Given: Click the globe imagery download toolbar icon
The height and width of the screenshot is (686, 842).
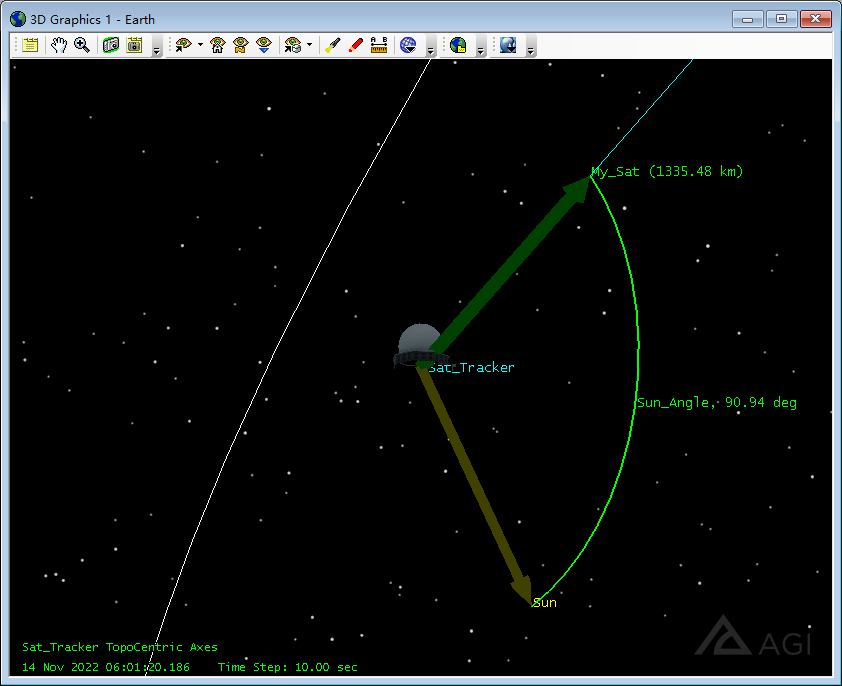Looking at the screenshot, I should pyautogui.click(x=508, y=45).
